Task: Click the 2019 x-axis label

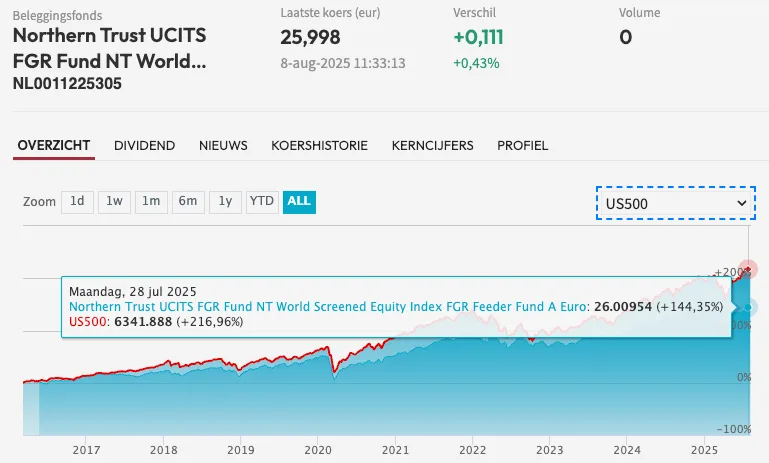Action: 241,450
